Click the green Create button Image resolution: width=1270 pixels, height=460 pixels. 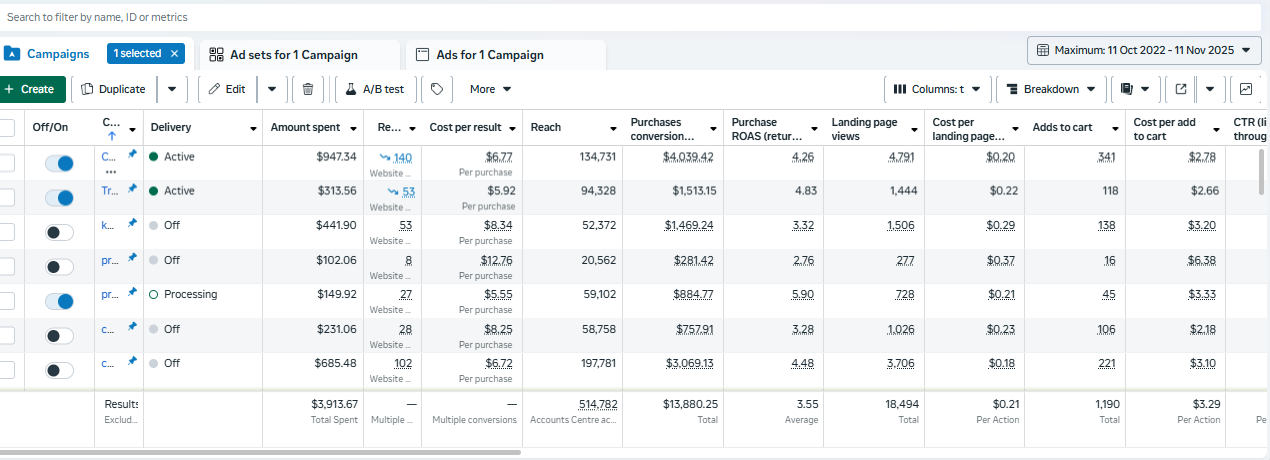30,89
